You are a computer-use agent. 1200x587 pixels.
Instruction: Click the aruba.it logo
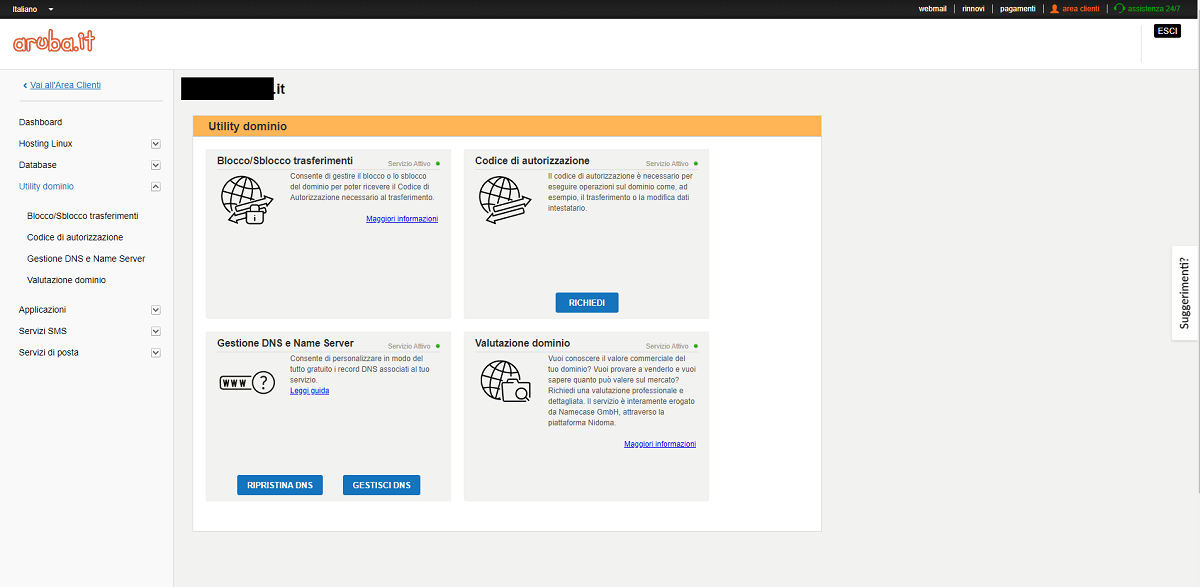tap(54, 42)
